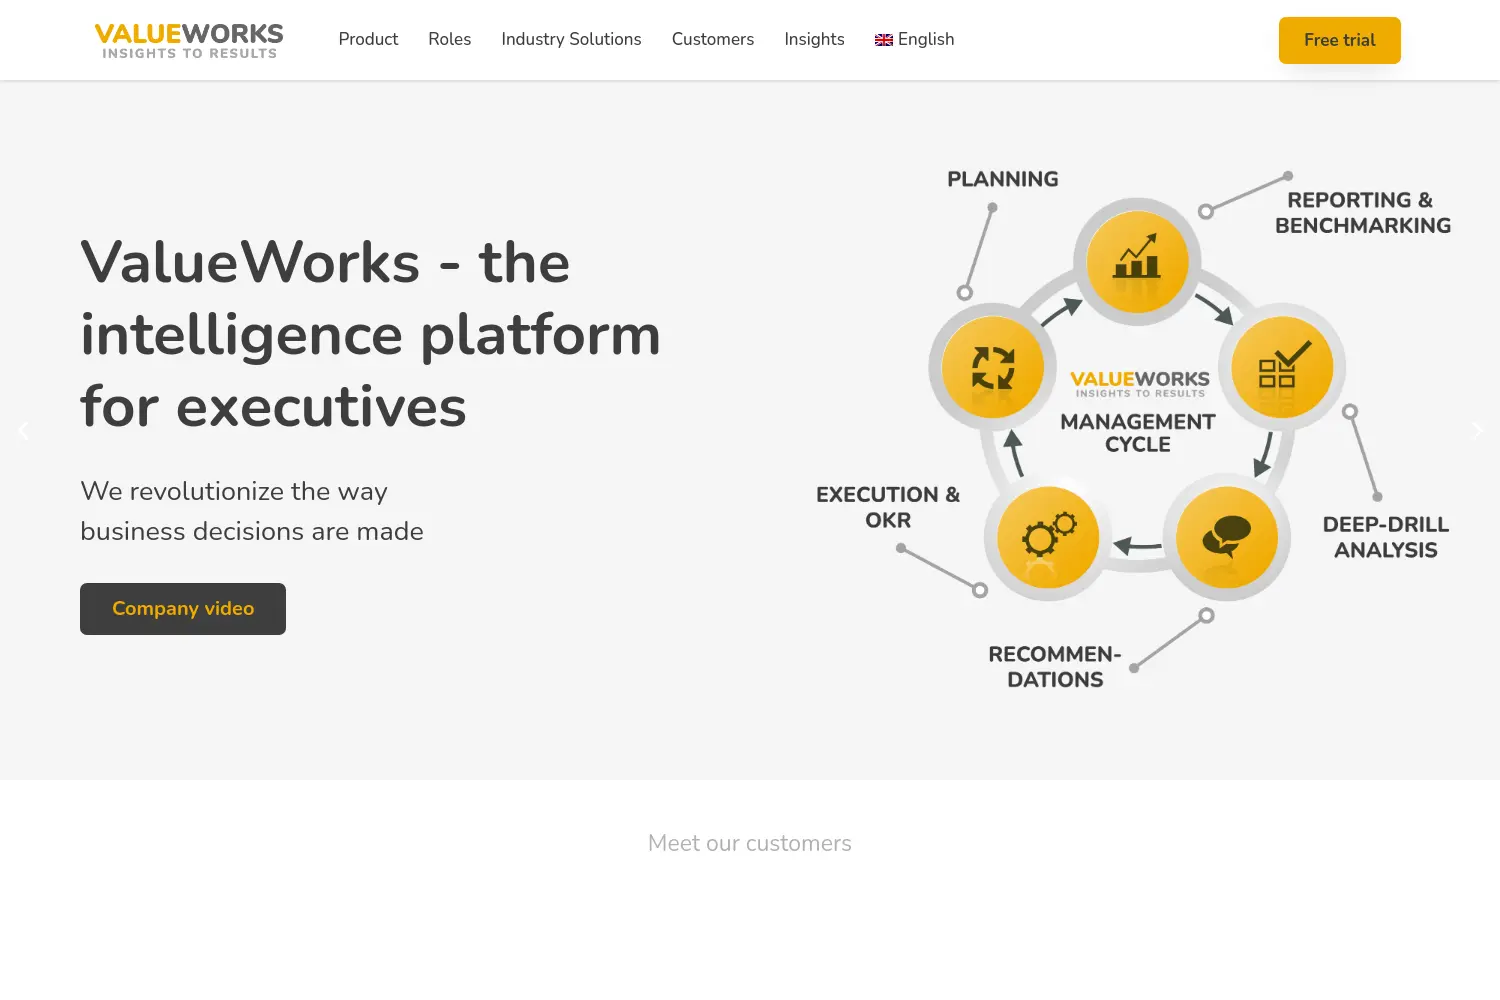The image size is (1500, 1000).
Task: Go to Customers page
Action: point(713,39)
